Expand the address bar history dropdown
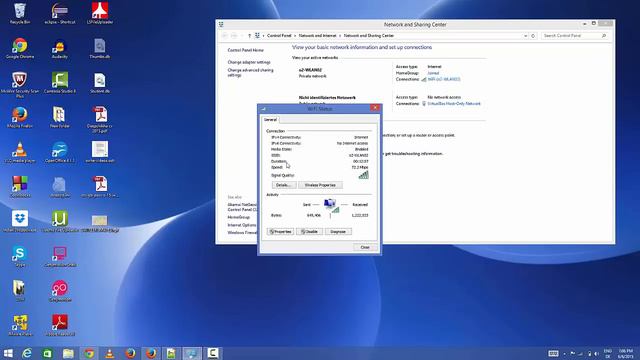The height and width of the screenshot is (360, 640). coord(525,36)
